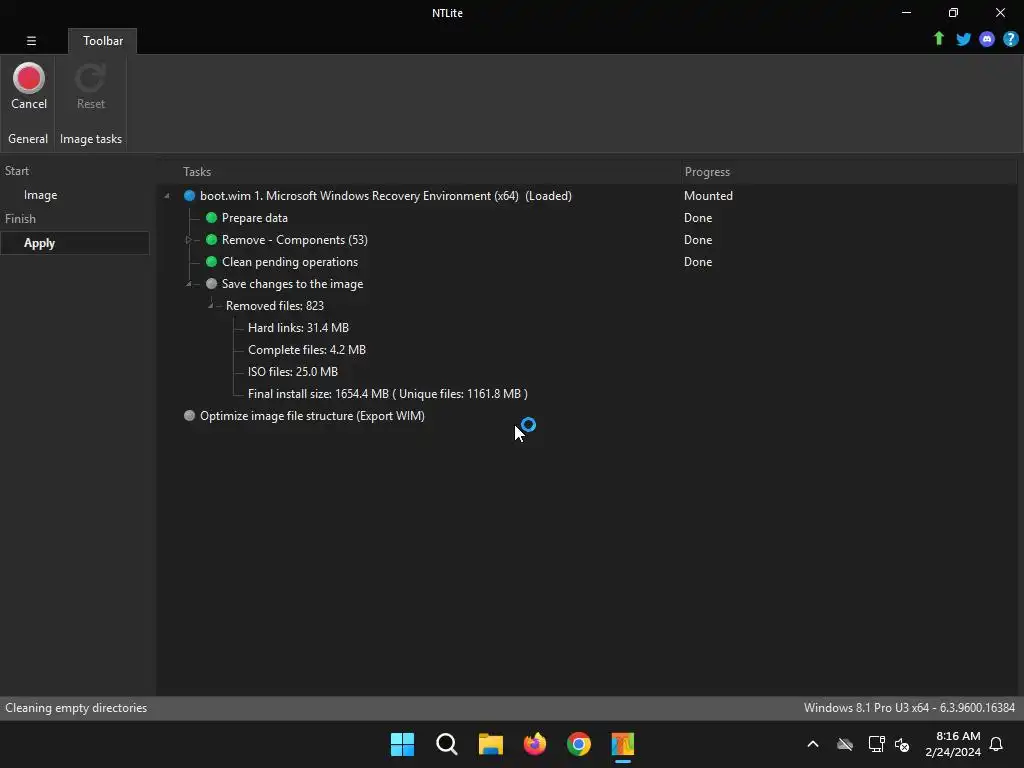The height and width of the screenshot is (768, 1024).
Task: Select the Toolbar tab
Action: pyautogui.click(x=103, y=40)
